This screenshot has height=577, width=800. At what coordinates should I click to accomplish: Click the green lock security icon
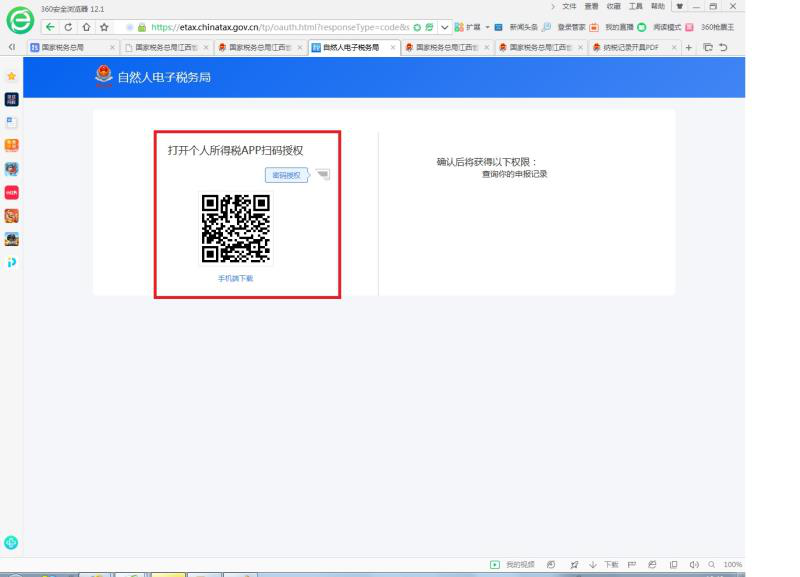point(142,28)
